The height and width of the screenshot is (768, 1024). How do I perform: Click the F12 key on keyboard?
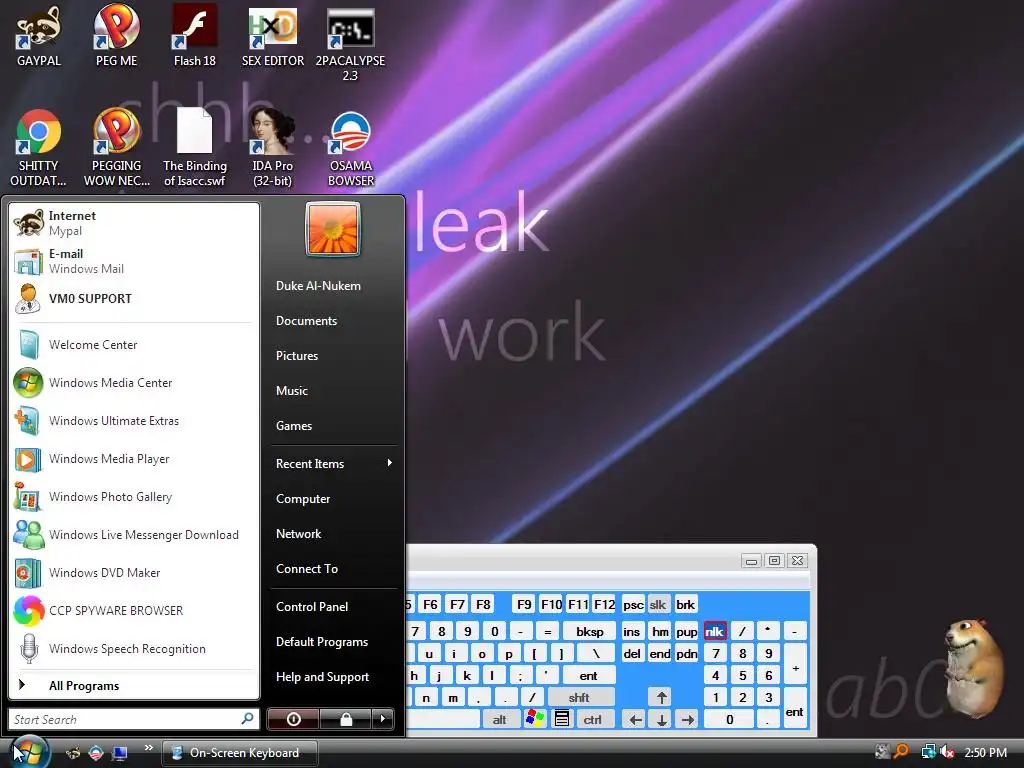[604, 605]
